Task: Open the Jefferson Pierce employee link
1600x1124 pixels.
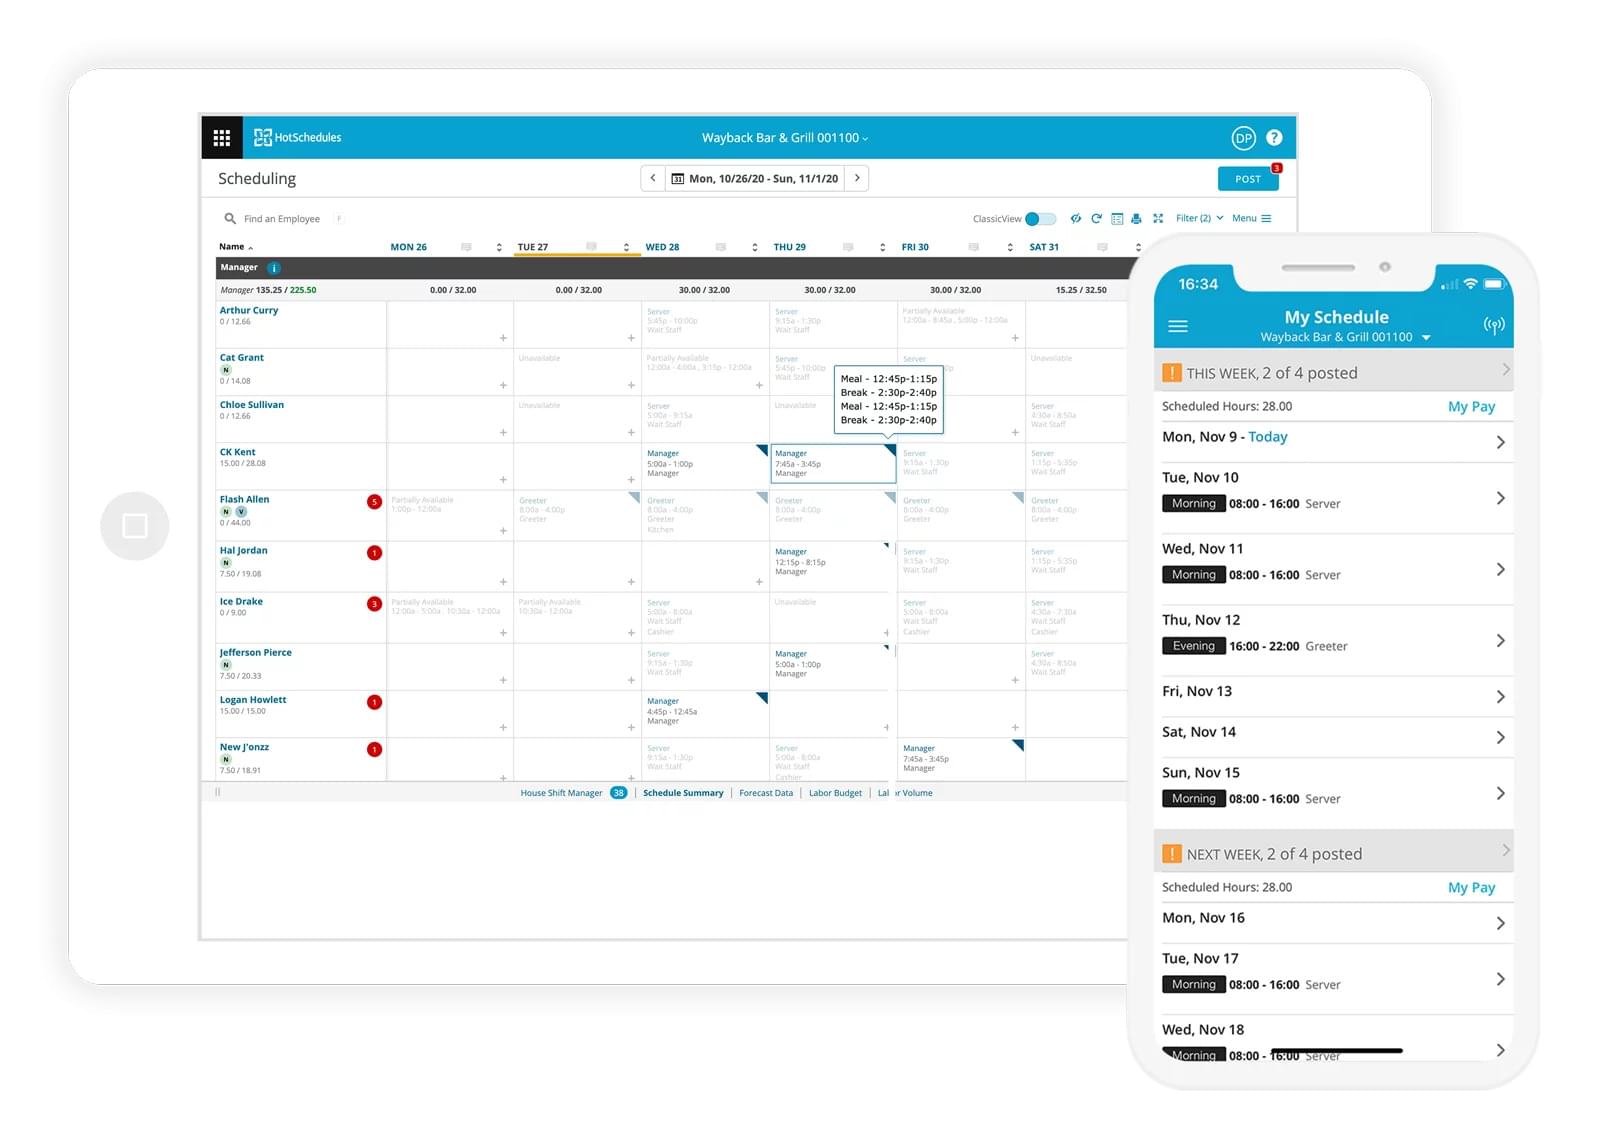Action: point(256,652)
